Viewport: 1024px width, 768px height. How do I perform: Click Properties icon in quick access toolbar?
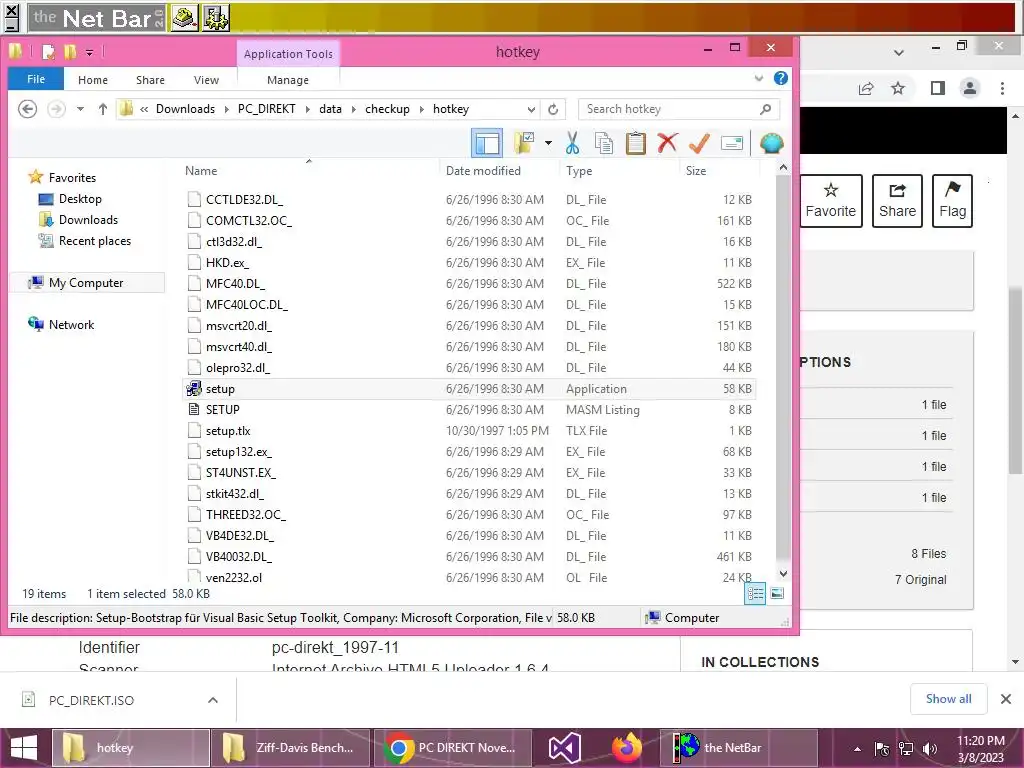pyautogui.click(x=48, y=52)
